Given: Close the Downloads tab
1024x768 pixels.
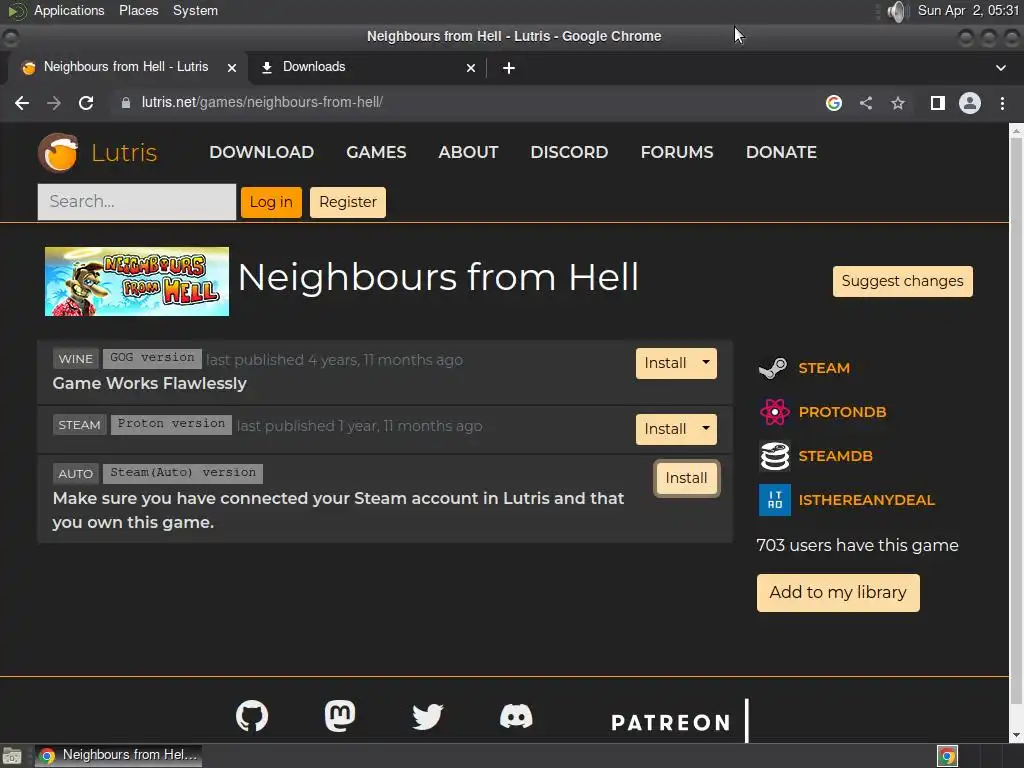Looking at the screenshot, I should [x=471, y=68].
